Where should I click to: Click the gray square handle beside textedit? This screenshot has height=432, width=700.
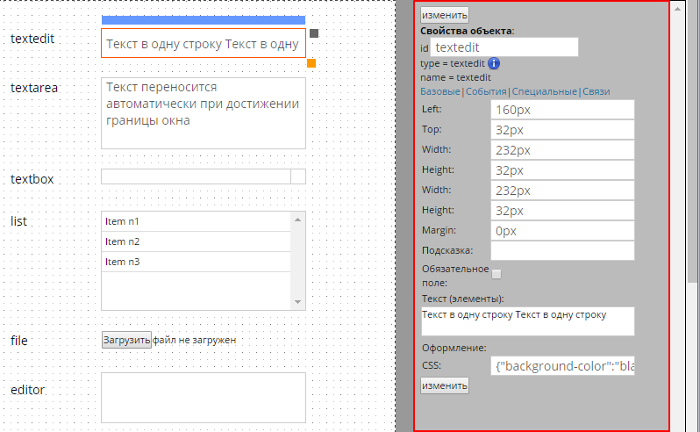(314, 34)
